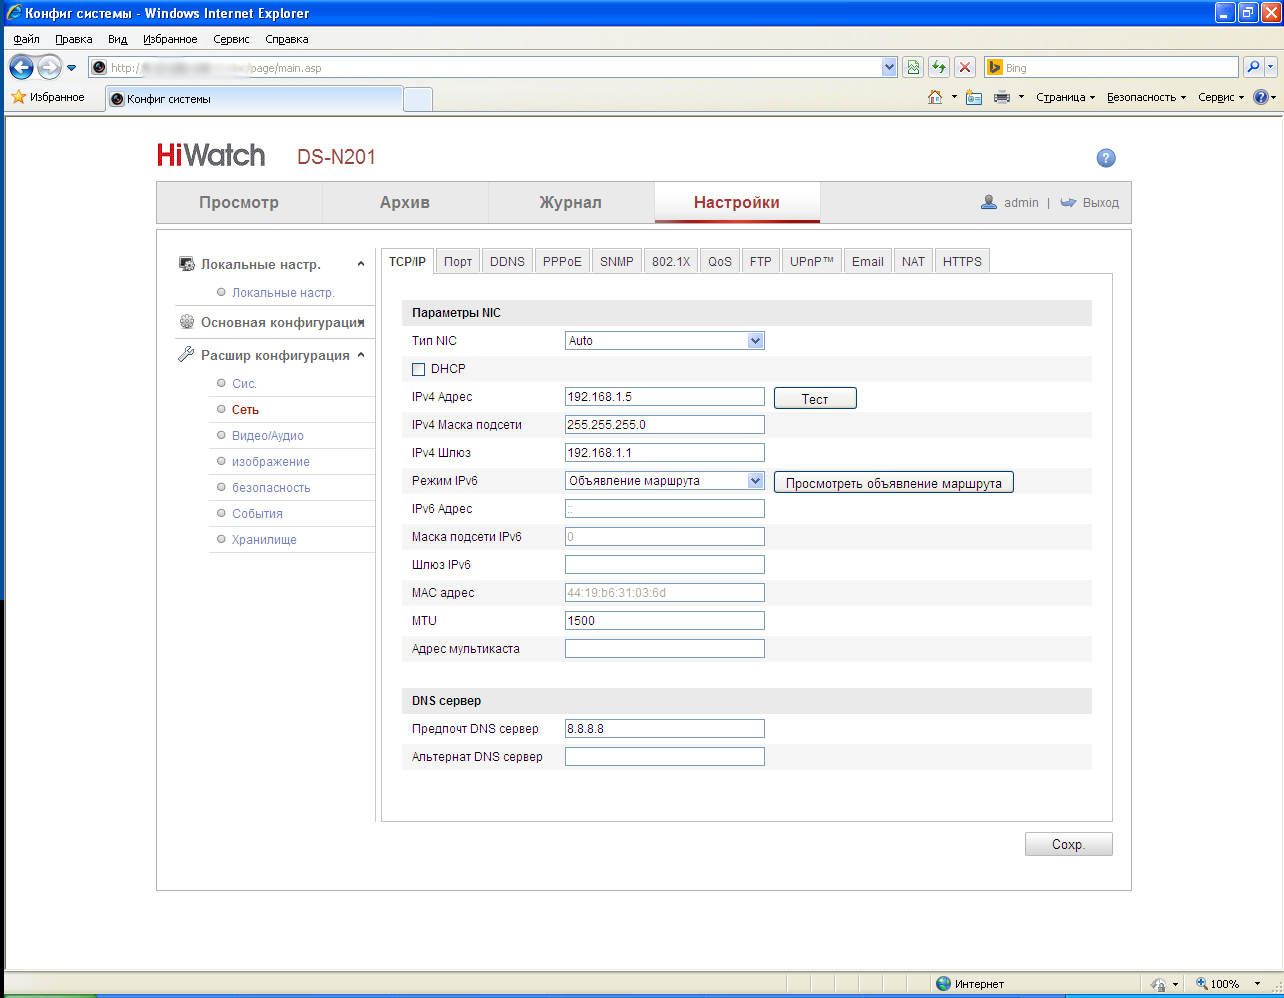This screenshot has width=1284, height=998.
Task: Open the События sidebar item
Action: [x=257, y=514]
